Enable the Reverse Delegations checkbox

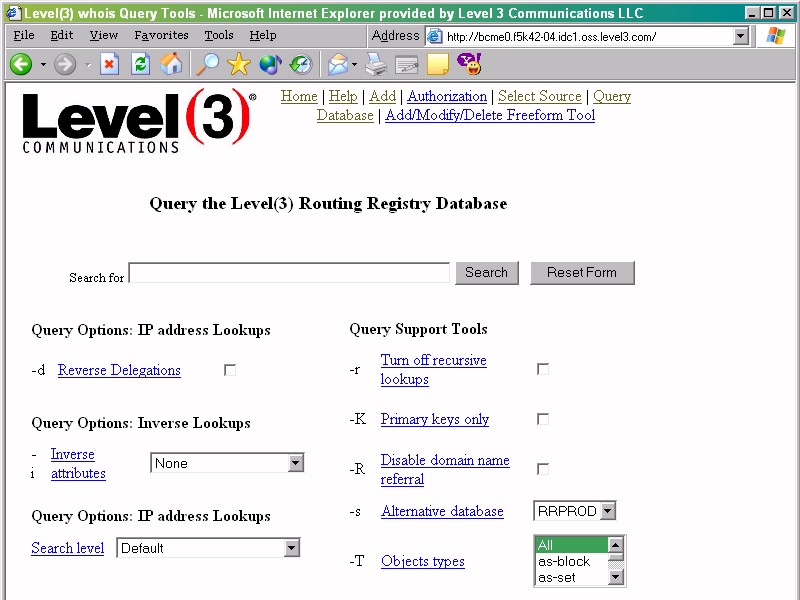(230, 370)
